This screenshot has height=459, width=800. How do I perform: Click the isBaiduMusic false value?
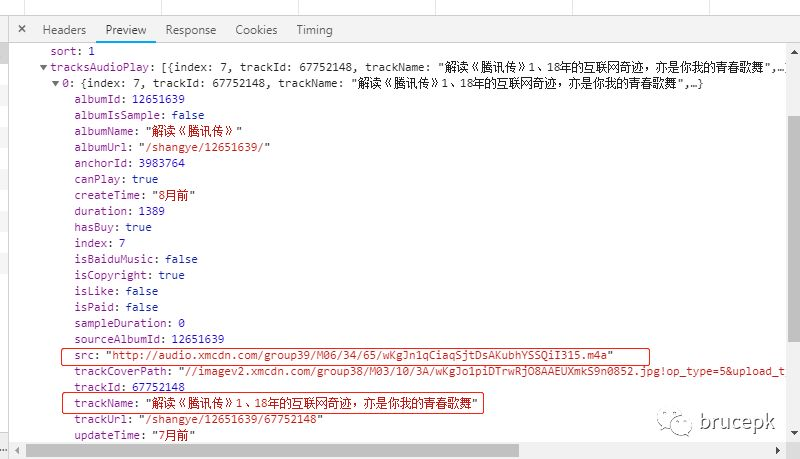181,260
